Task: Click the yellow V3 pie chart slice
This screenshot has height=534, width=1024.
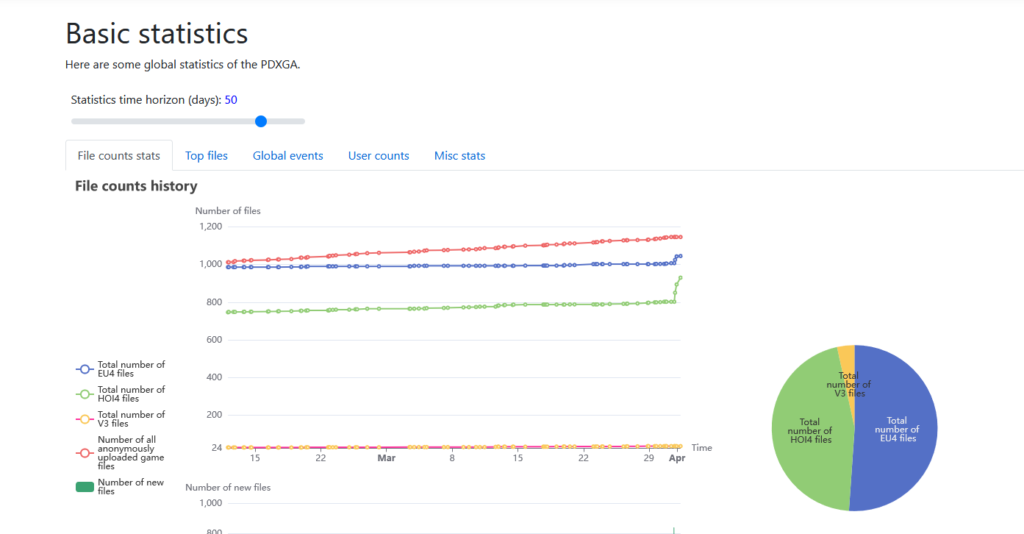Action: (x=847, y=359)
